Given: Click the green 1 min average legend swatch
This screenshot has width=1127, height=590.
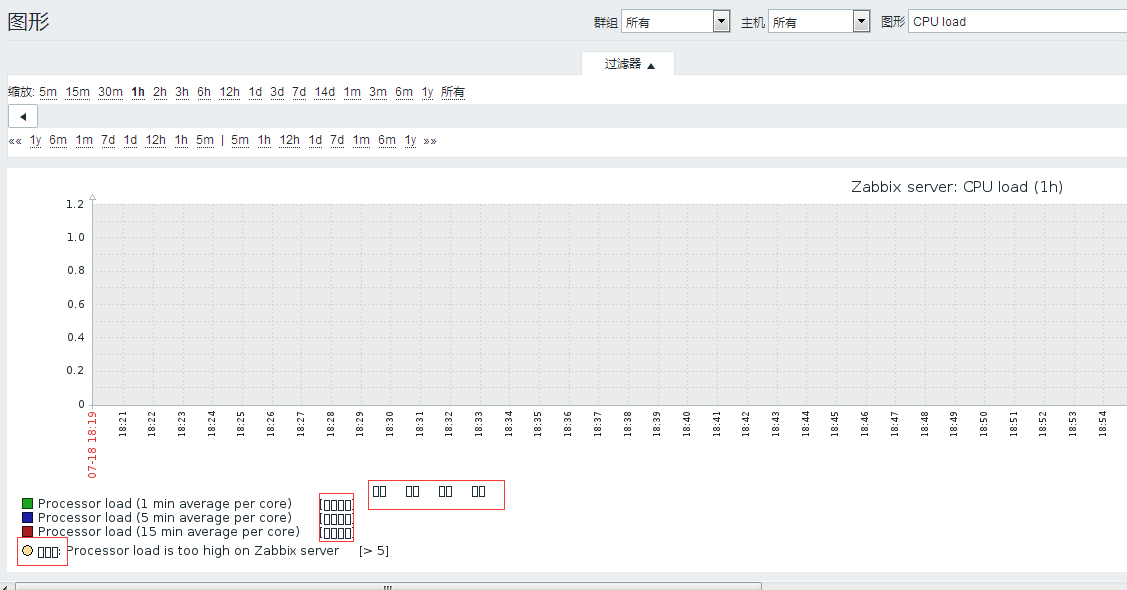Looking at the screenshot, I should pyautogui.click(x=28, y=504).
